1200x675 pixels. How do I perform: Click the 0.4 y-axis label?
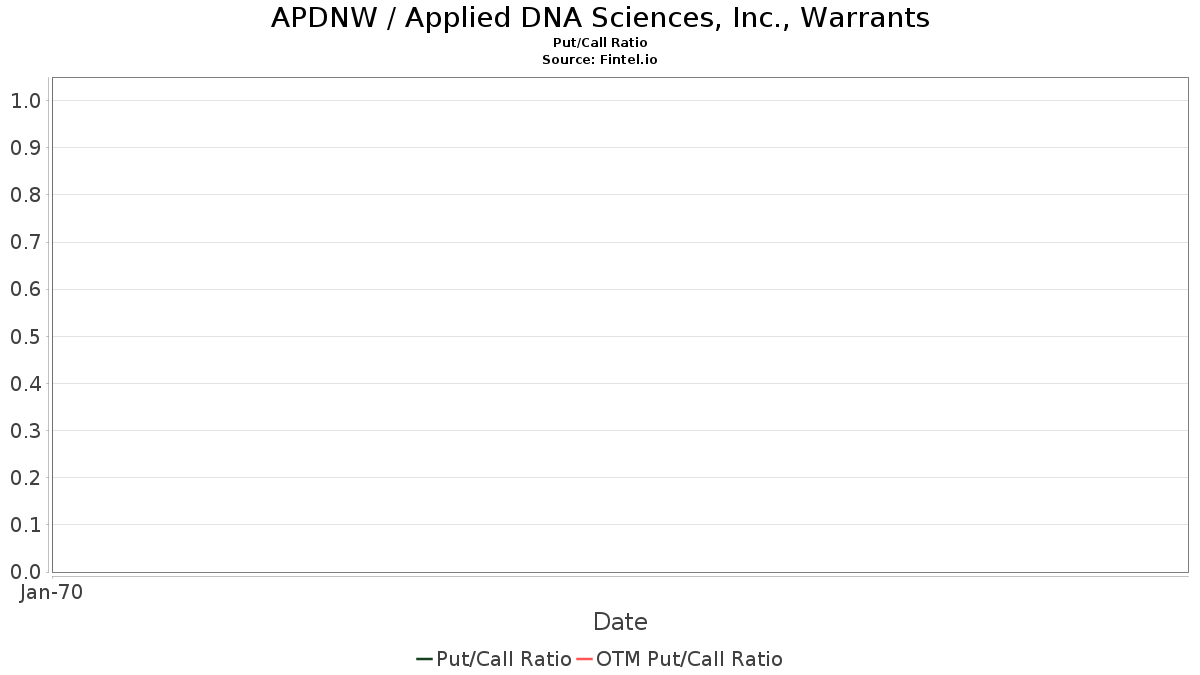point(25,384)
